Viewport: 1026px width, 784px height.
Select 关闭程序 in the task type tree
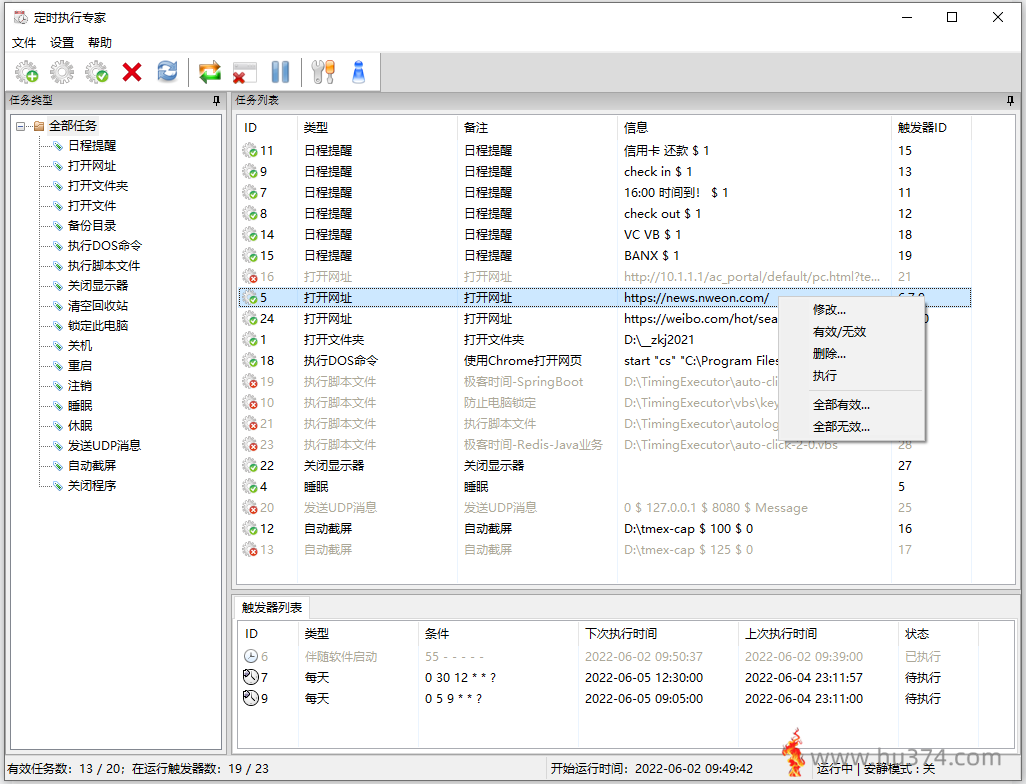coord(92,486)
